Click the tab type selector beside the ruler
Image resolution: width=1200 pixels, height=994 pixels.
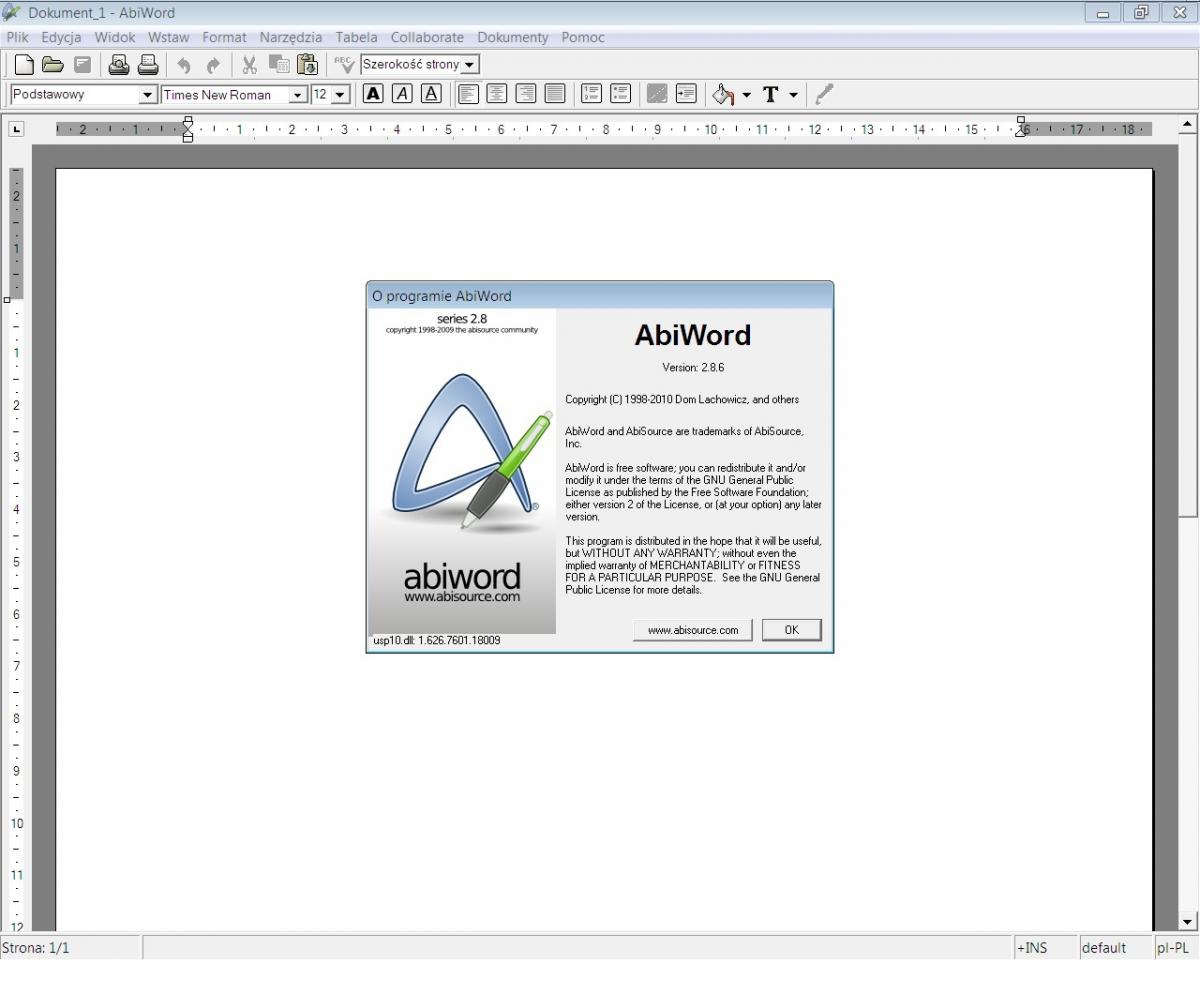pyautogui.click(x=16, y=129)
